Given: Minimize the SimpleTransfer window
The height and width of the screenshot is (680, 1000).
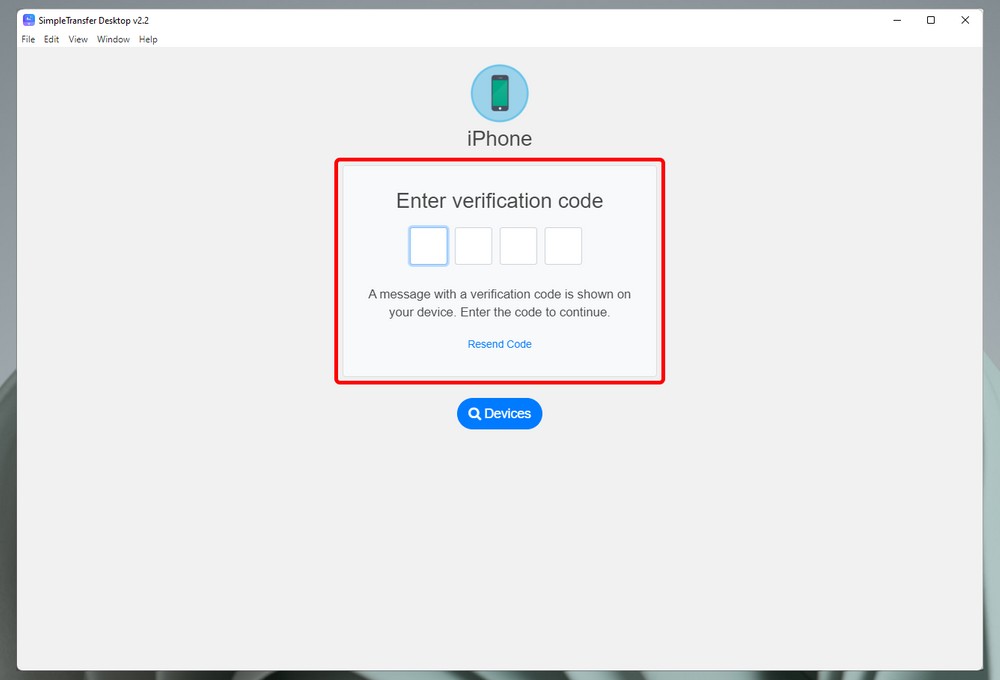Looking at the screenshot, I should click(x=897, y=20).
